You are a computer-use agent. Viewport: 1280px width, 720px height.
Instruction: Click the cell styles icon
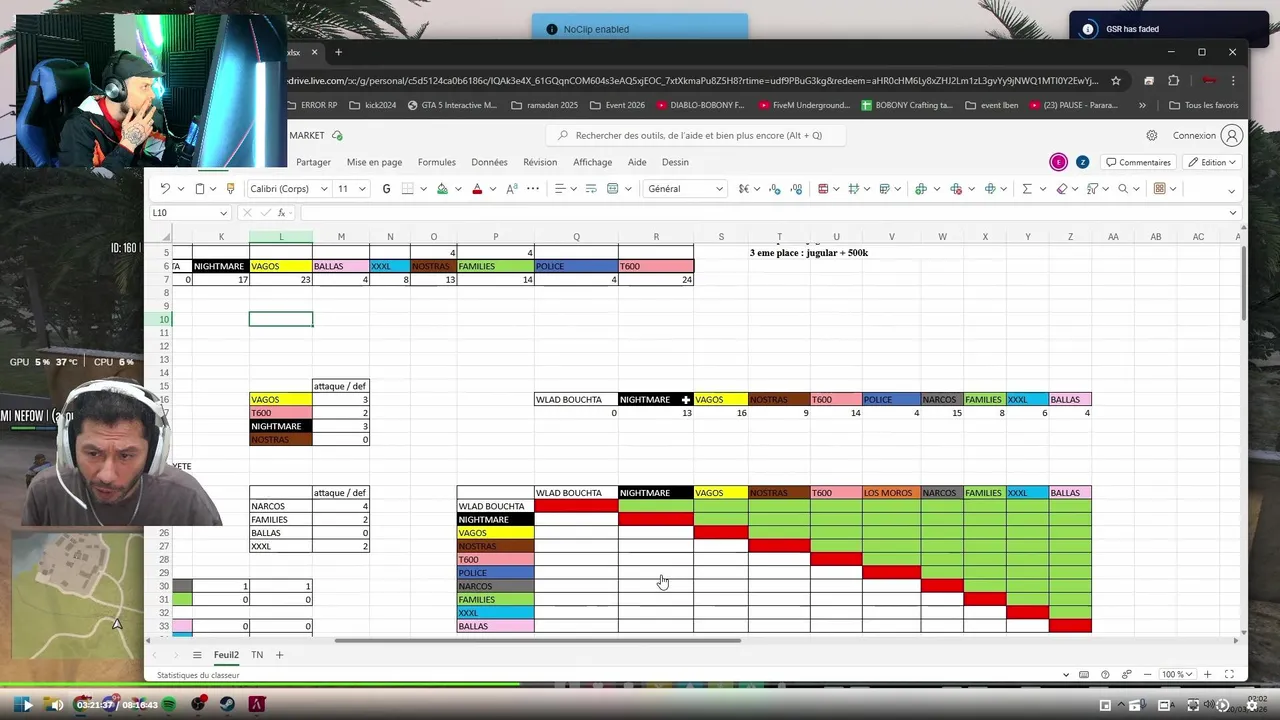coord(886,188)
